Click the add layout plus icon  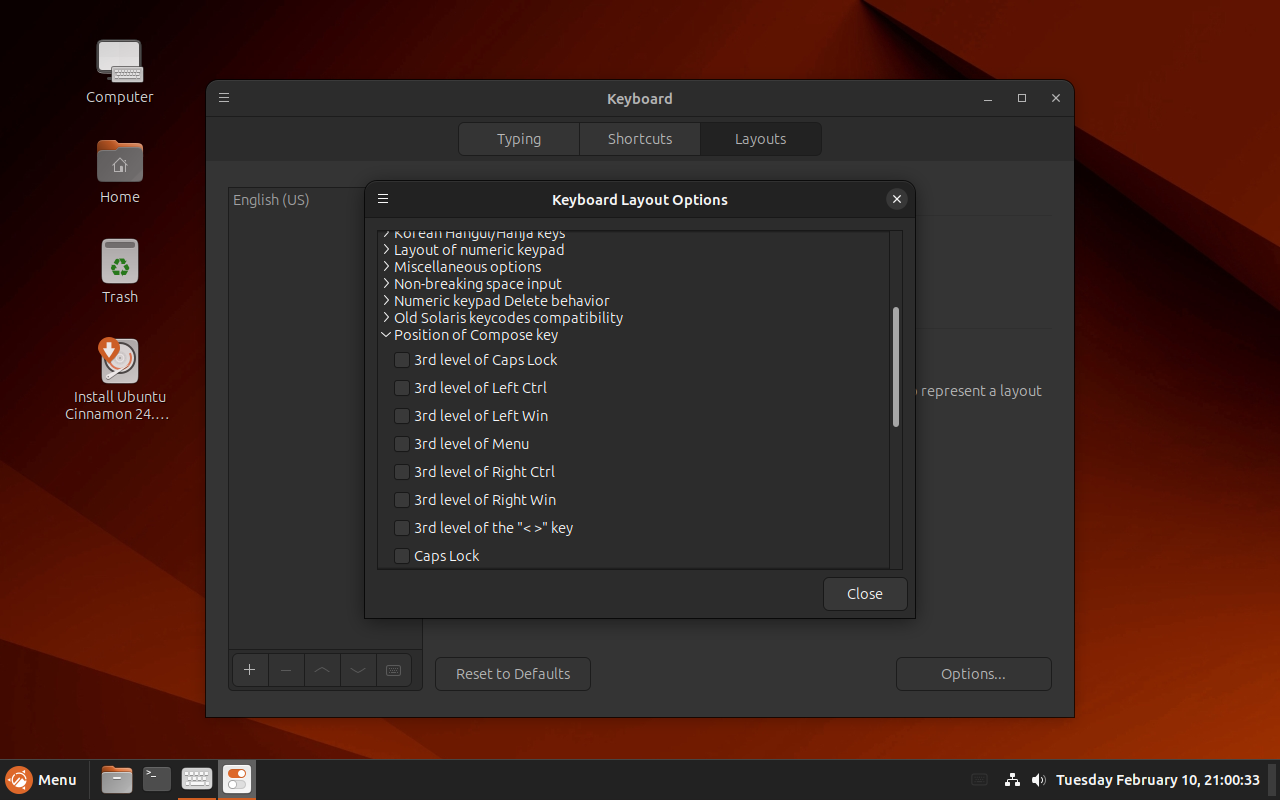[250, 670]
